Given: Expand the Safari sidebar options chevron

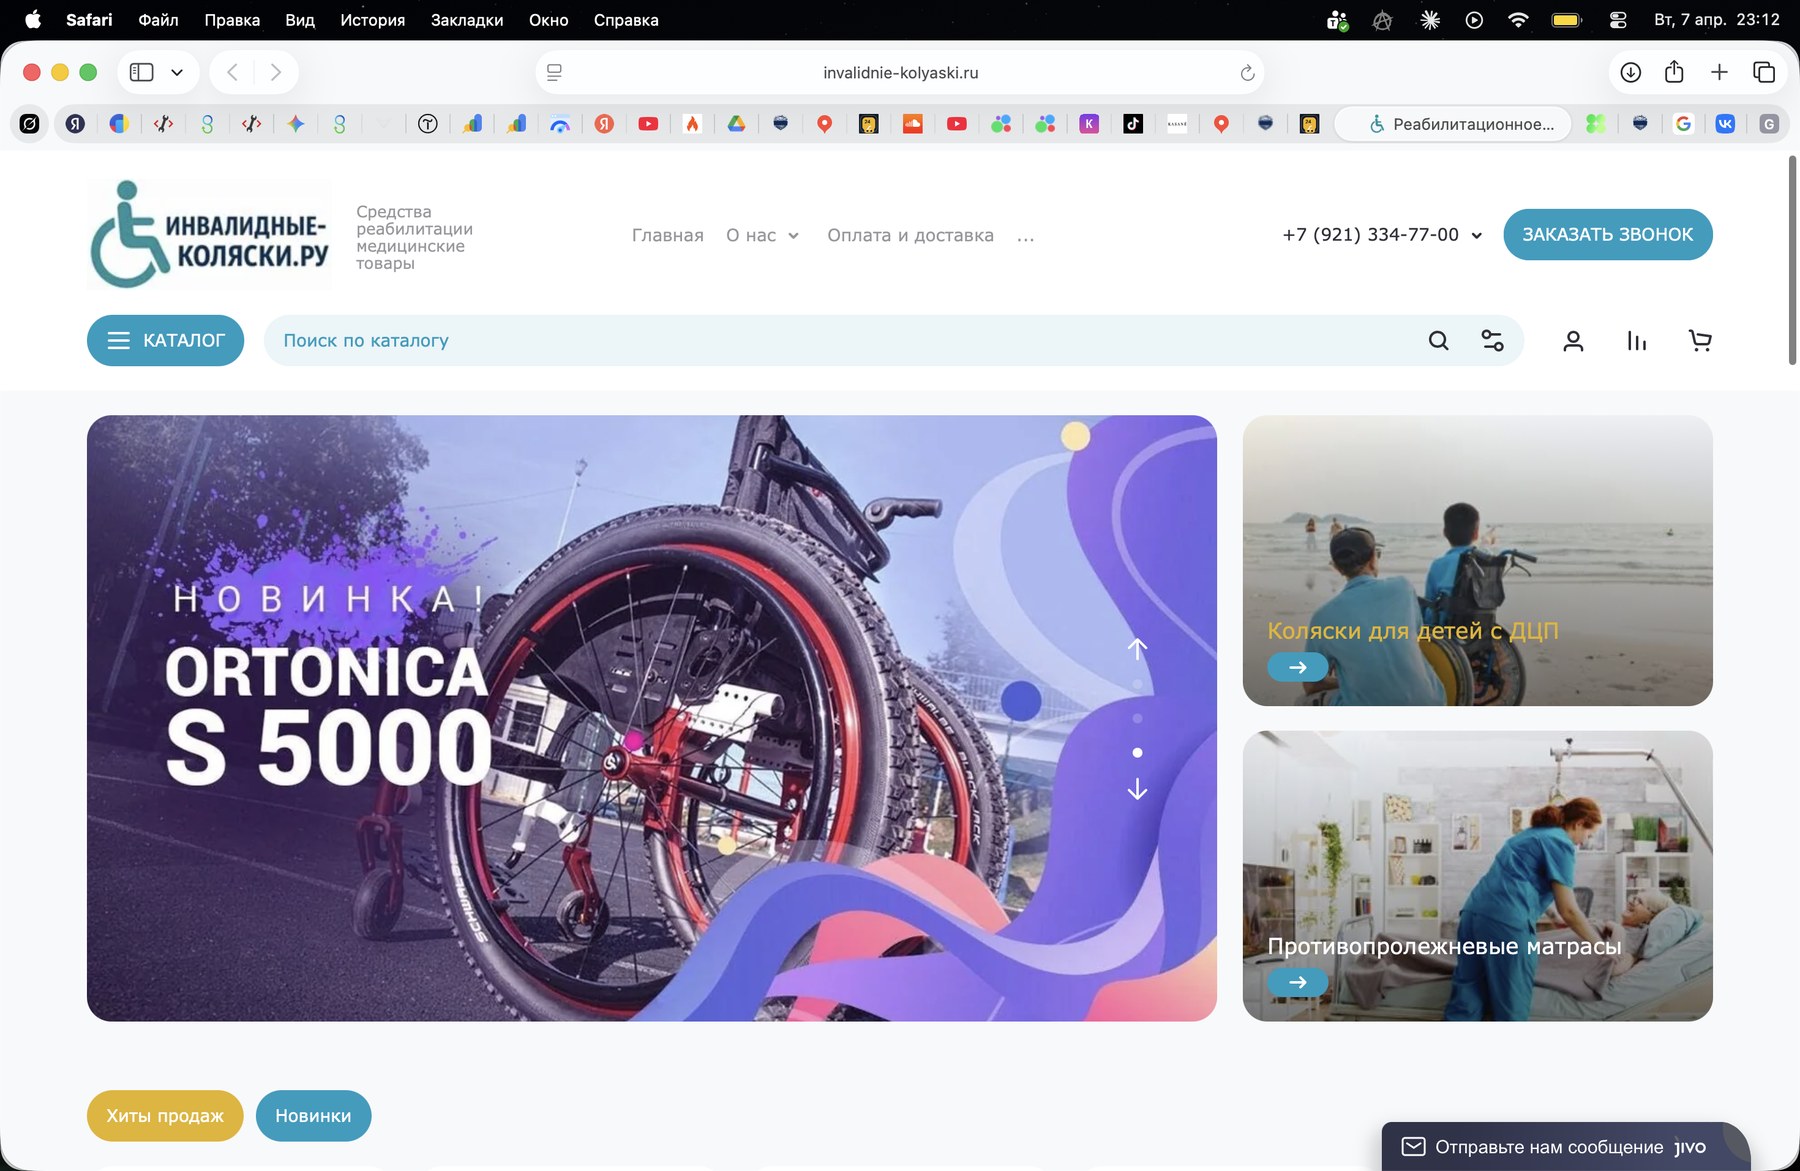Looking at the screenshot, I should (x=177, y=72).
